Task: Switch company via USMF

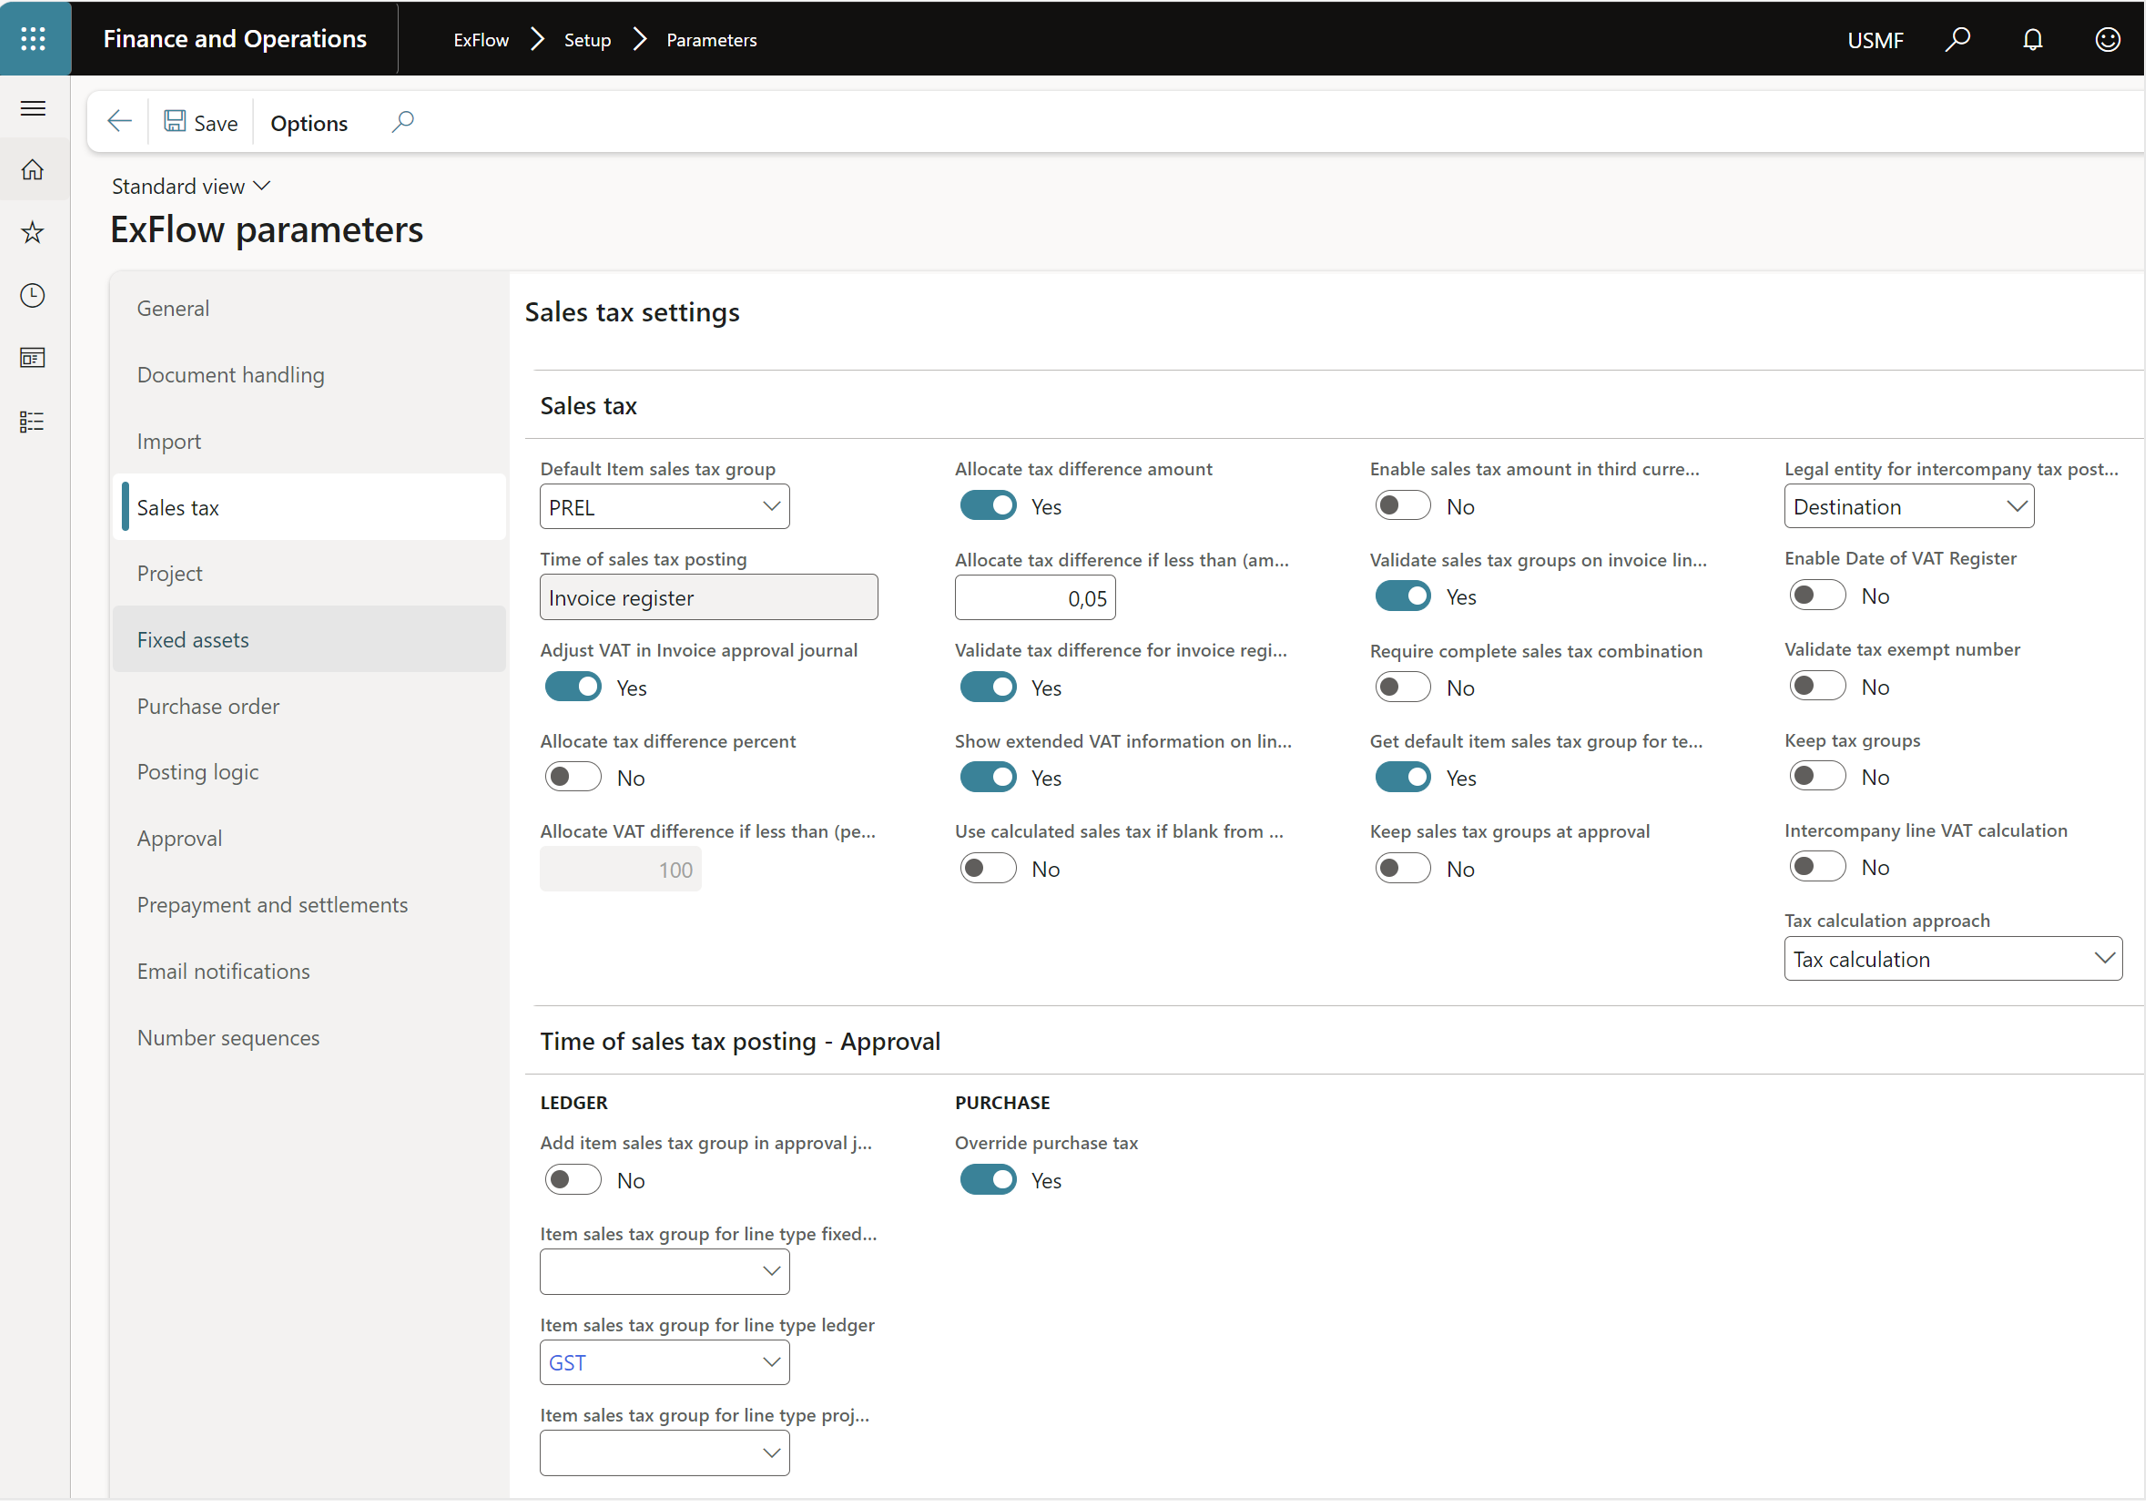Action: 1875,40
